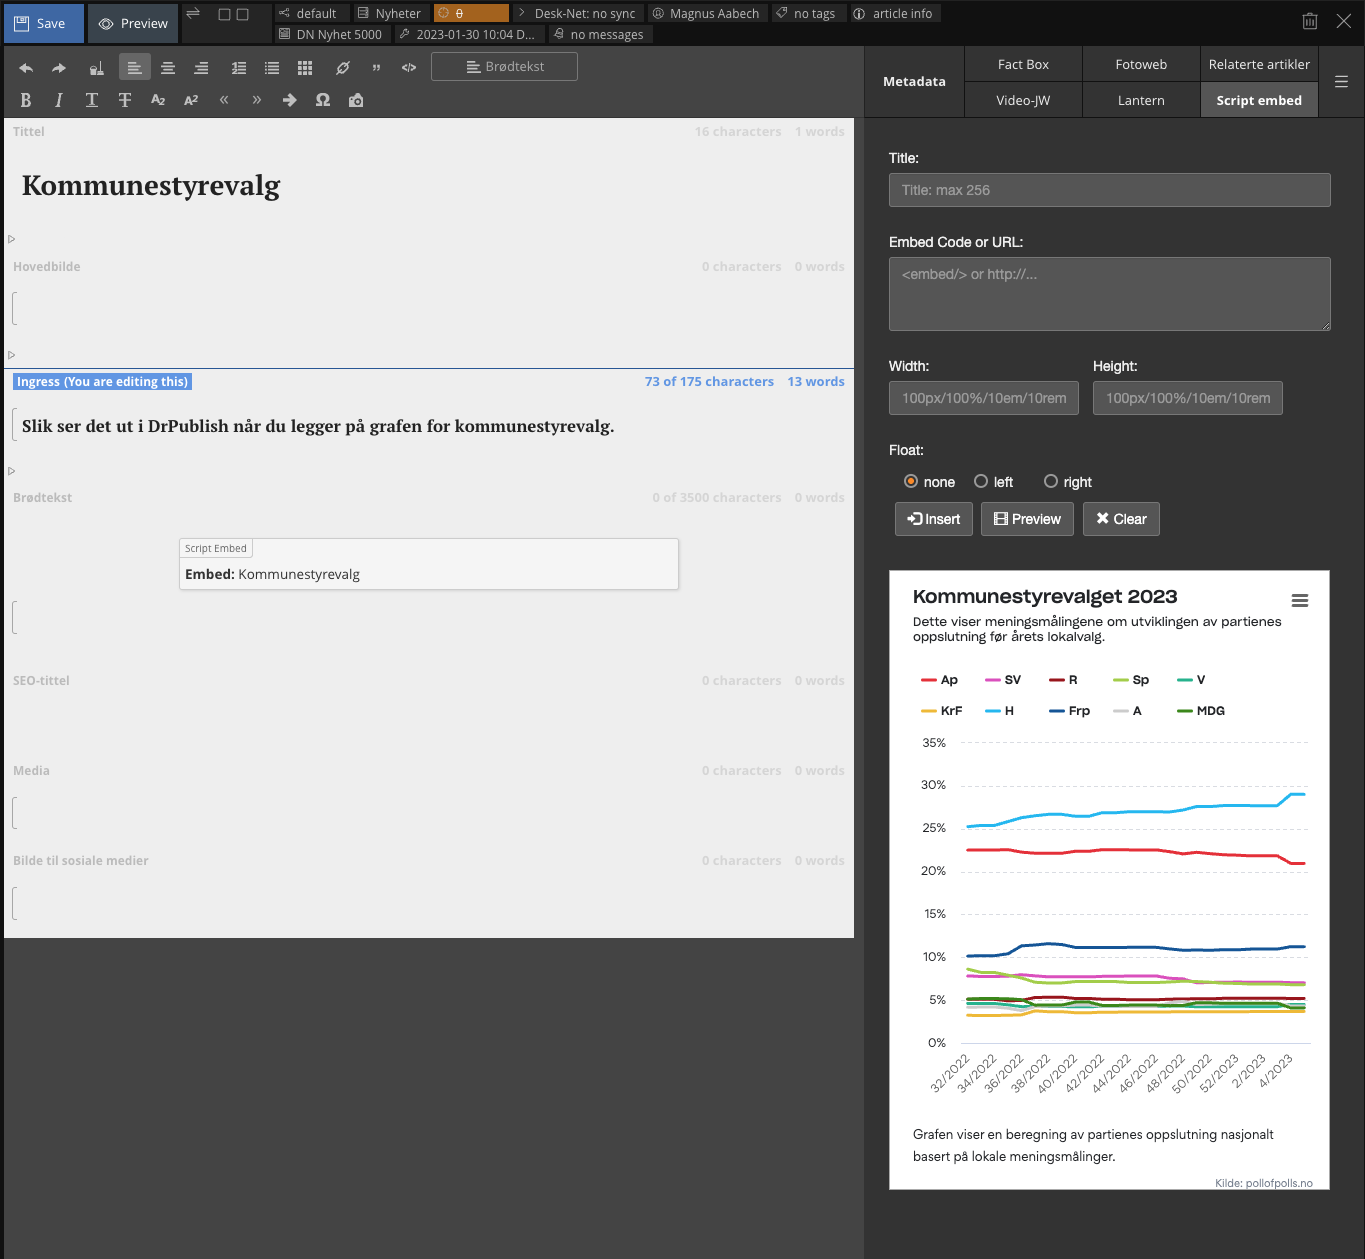Click the undo arrow icon

[26, 68]
